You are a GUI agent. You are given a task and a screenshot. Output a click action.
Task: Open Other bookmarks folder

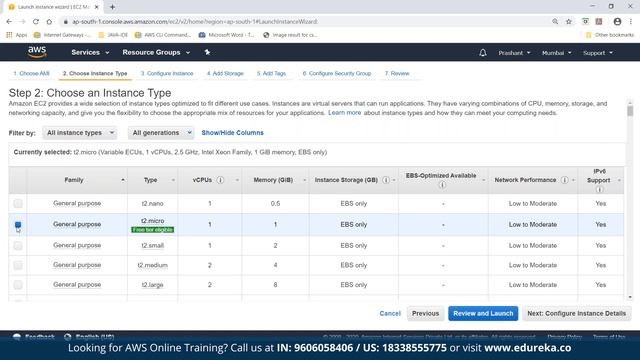(609, 35)
